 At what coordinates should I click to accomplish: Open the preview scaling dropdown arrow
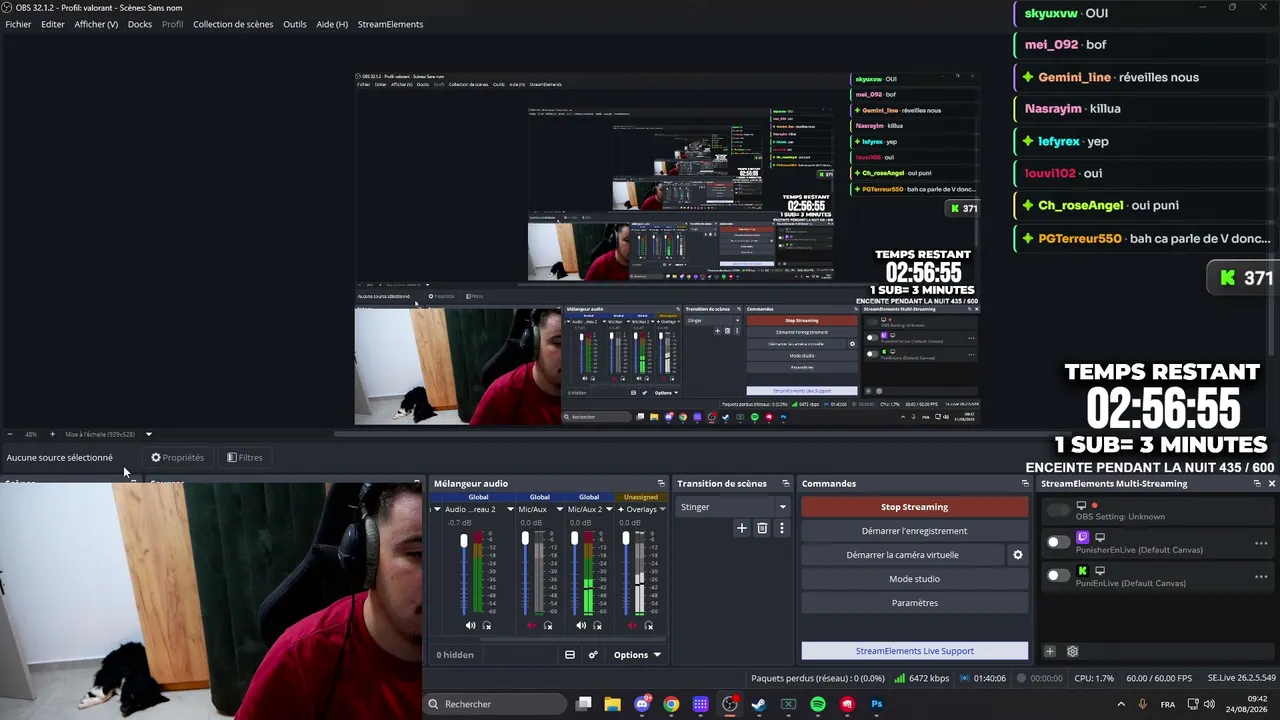click(x=149, y=434)
